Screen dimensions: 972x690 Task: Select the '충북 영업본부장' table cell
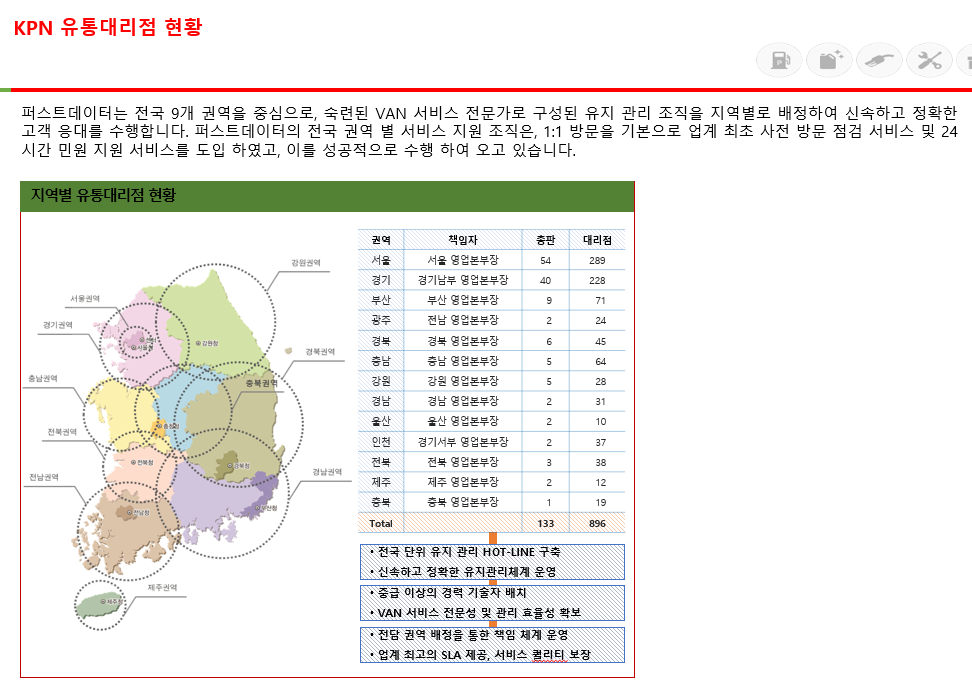pyautogui.click(x=462, y=502)
